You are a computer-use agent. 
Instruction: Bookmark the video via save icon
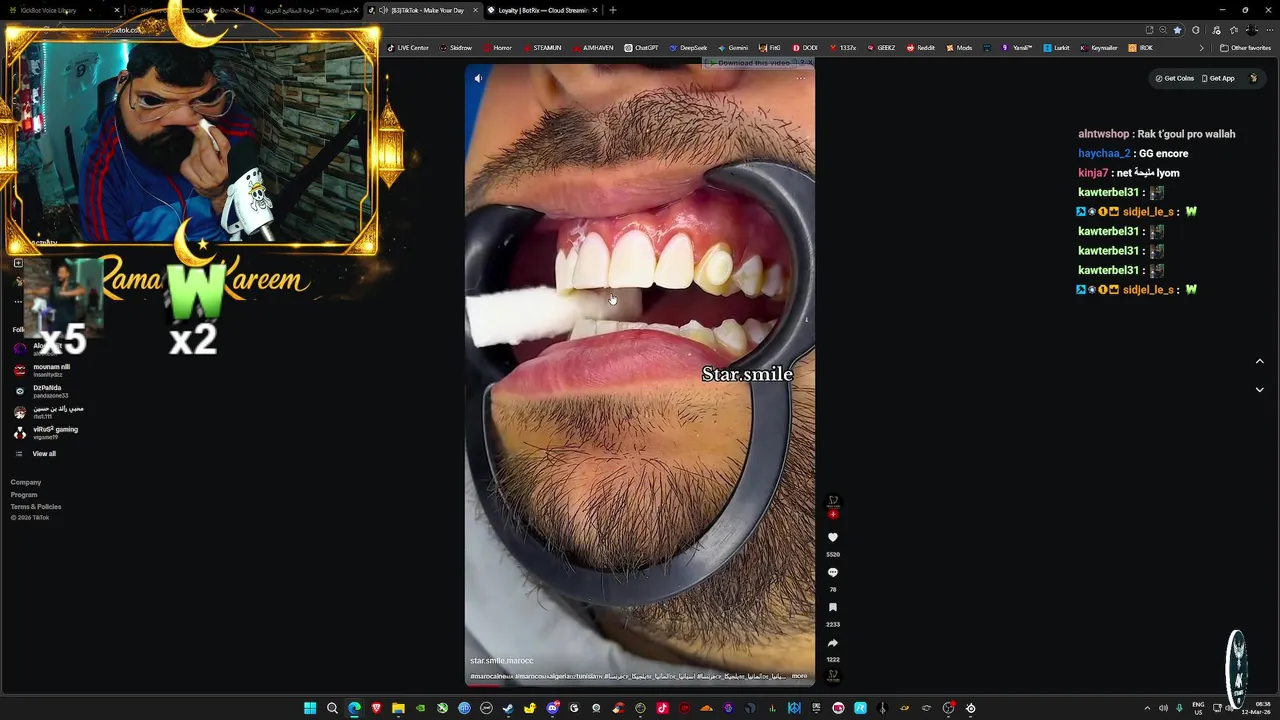pyautogui.click(x=832, y=608)
